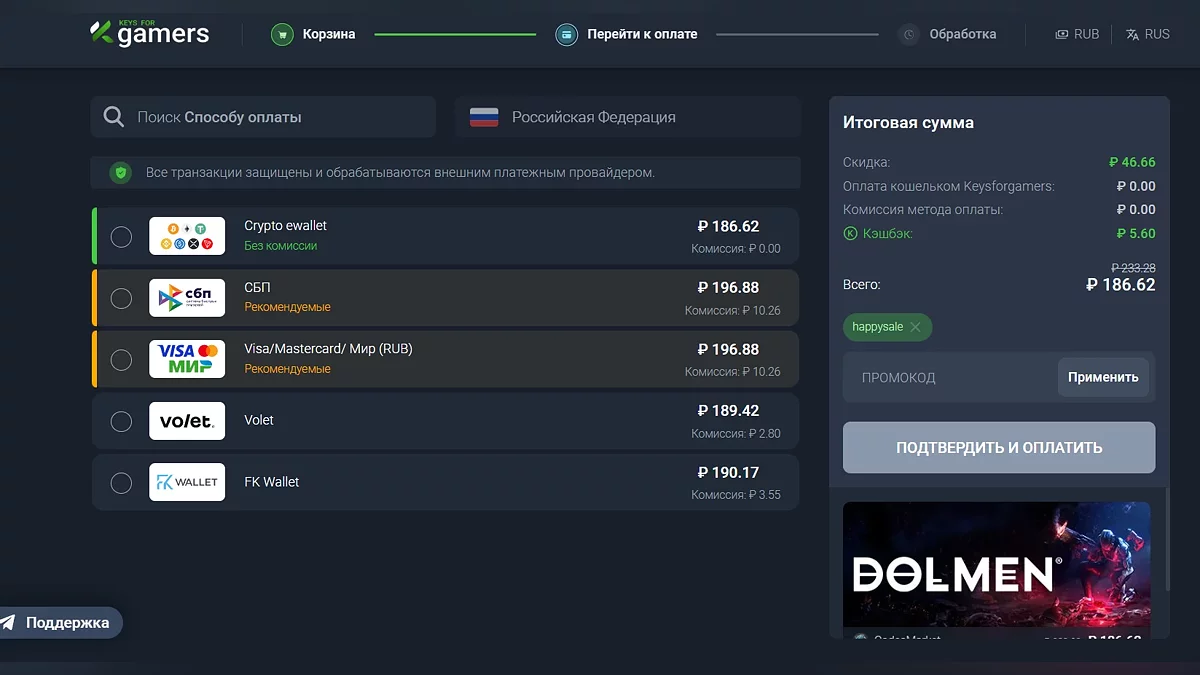
Task: Click the green cart step icon
Action: pos(283,34)
